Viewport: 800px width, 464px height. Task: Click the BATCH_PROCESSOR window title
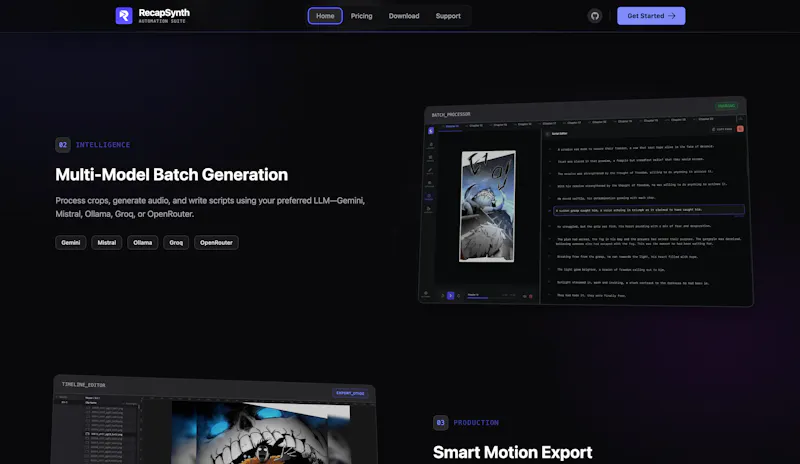(451, 114)
